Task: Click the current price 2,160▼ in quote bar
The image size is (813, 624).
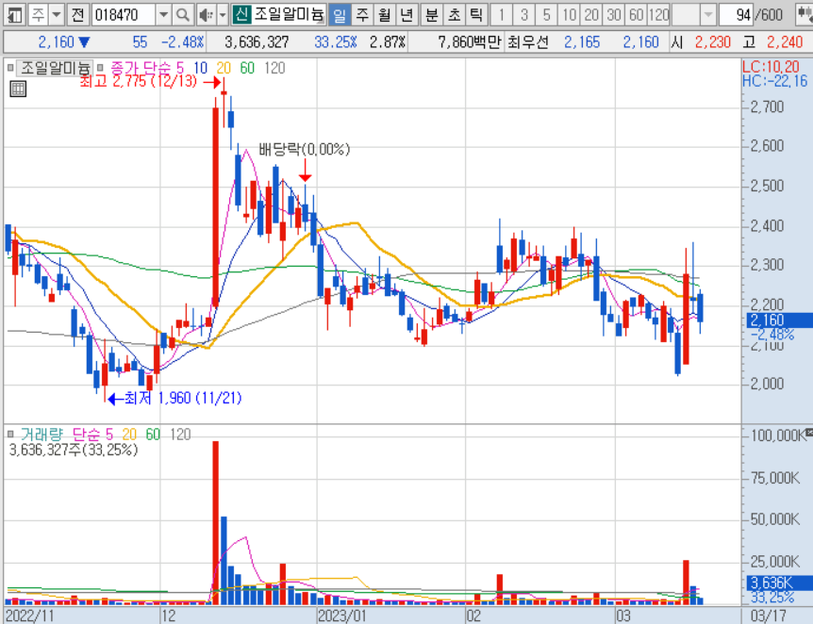Action: coord(65,42)
